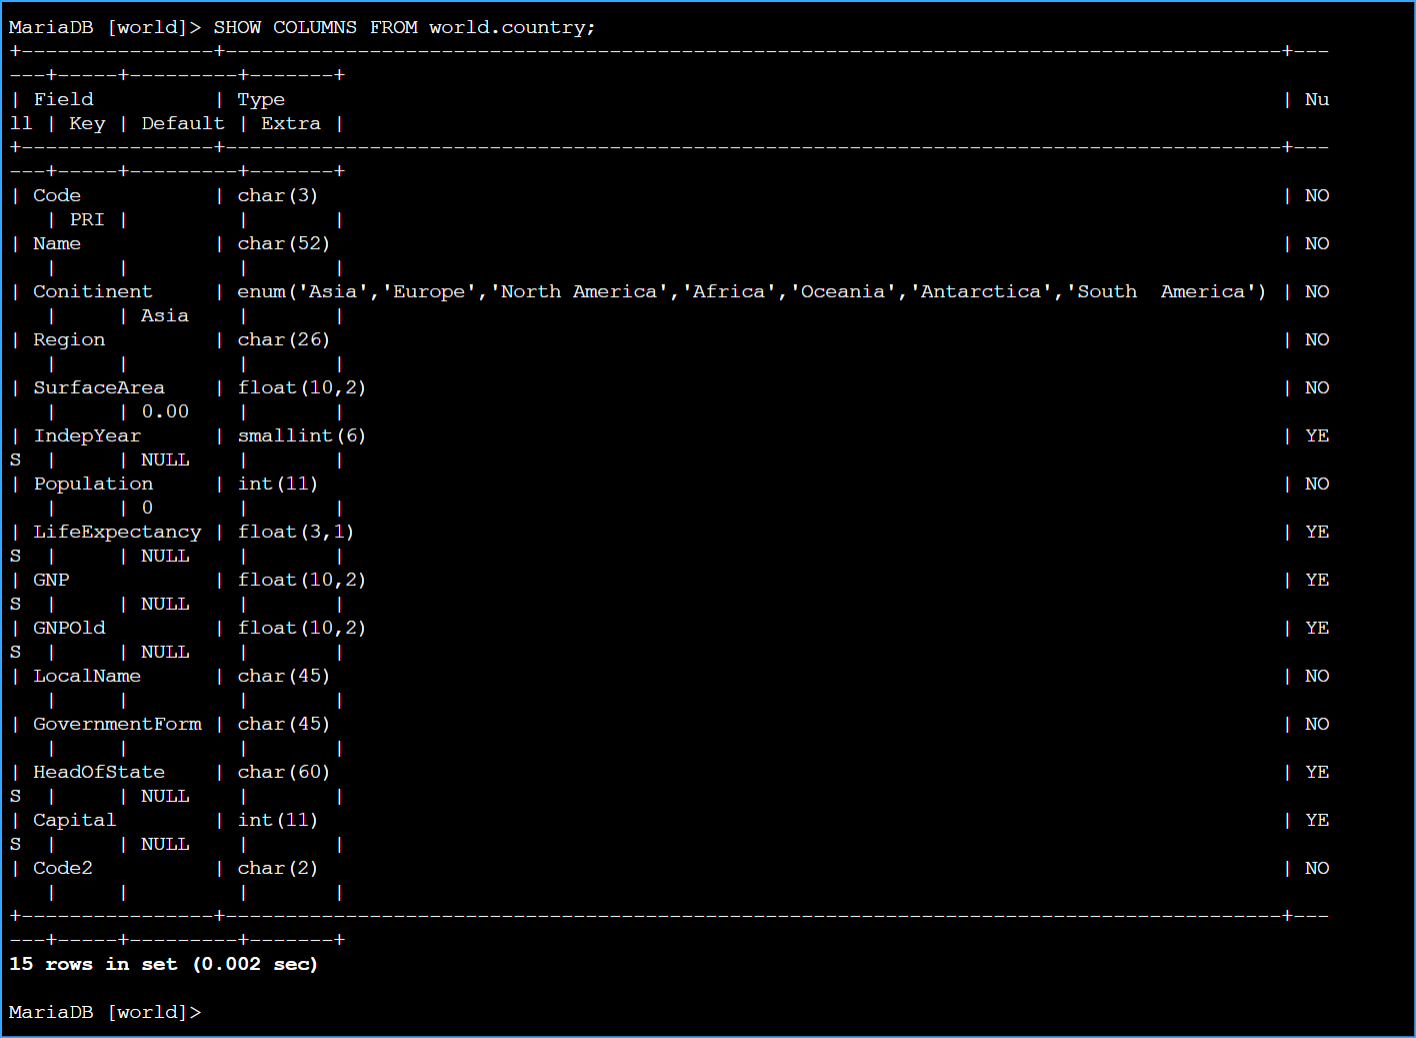Select the LifeExpectancy field name
This screenshot has height=1038, width=1416.
point(117,531)
